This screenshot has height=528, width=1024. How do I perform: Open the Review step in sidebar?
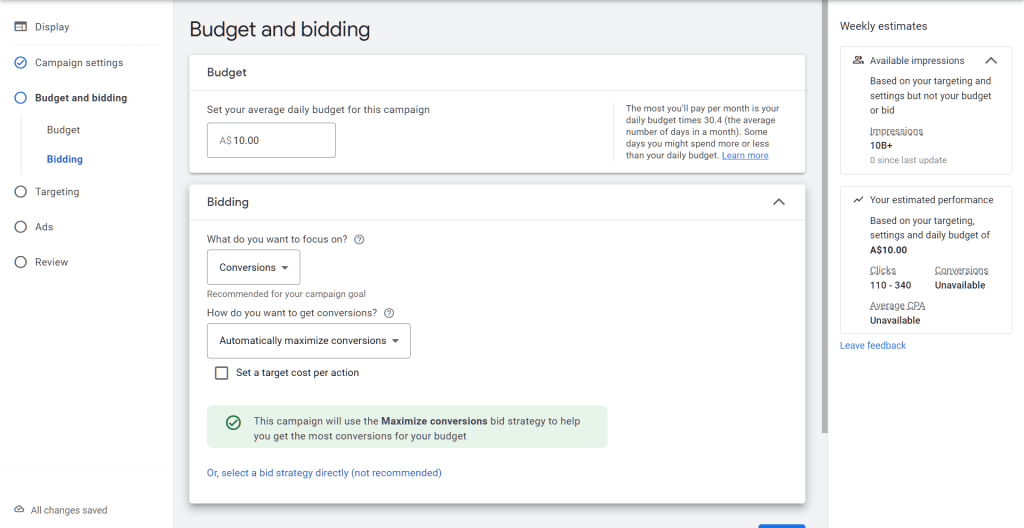click(51, 262)
